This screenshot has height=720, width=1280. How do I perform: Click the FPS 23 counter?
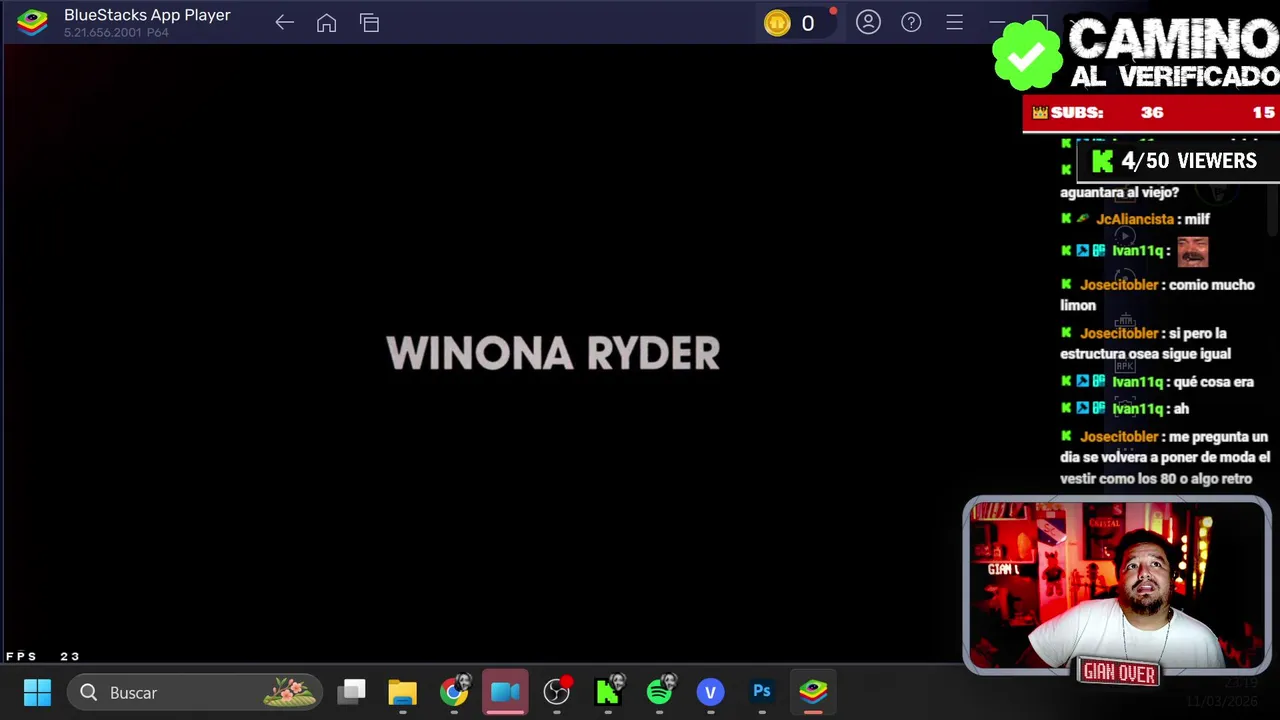tap(43, 656)
